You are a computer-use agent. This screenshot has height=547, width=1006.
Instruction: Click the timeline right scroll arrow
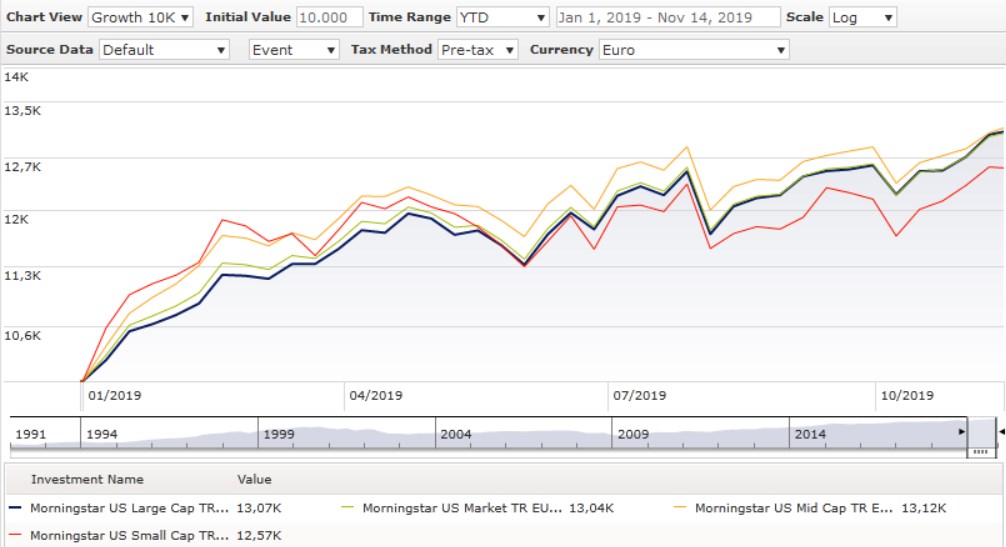[962, 432]
